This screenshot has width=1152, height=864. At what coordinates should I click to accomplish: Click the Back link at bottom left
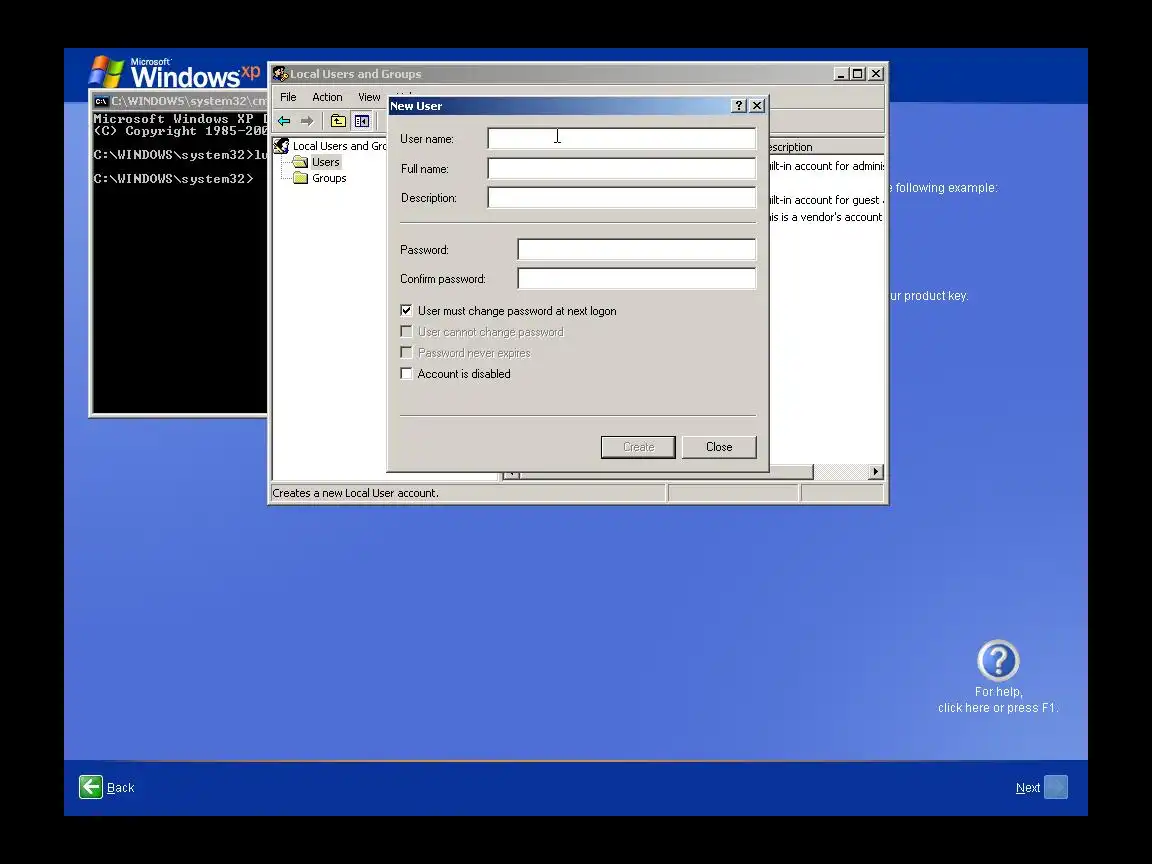point(120,788)
